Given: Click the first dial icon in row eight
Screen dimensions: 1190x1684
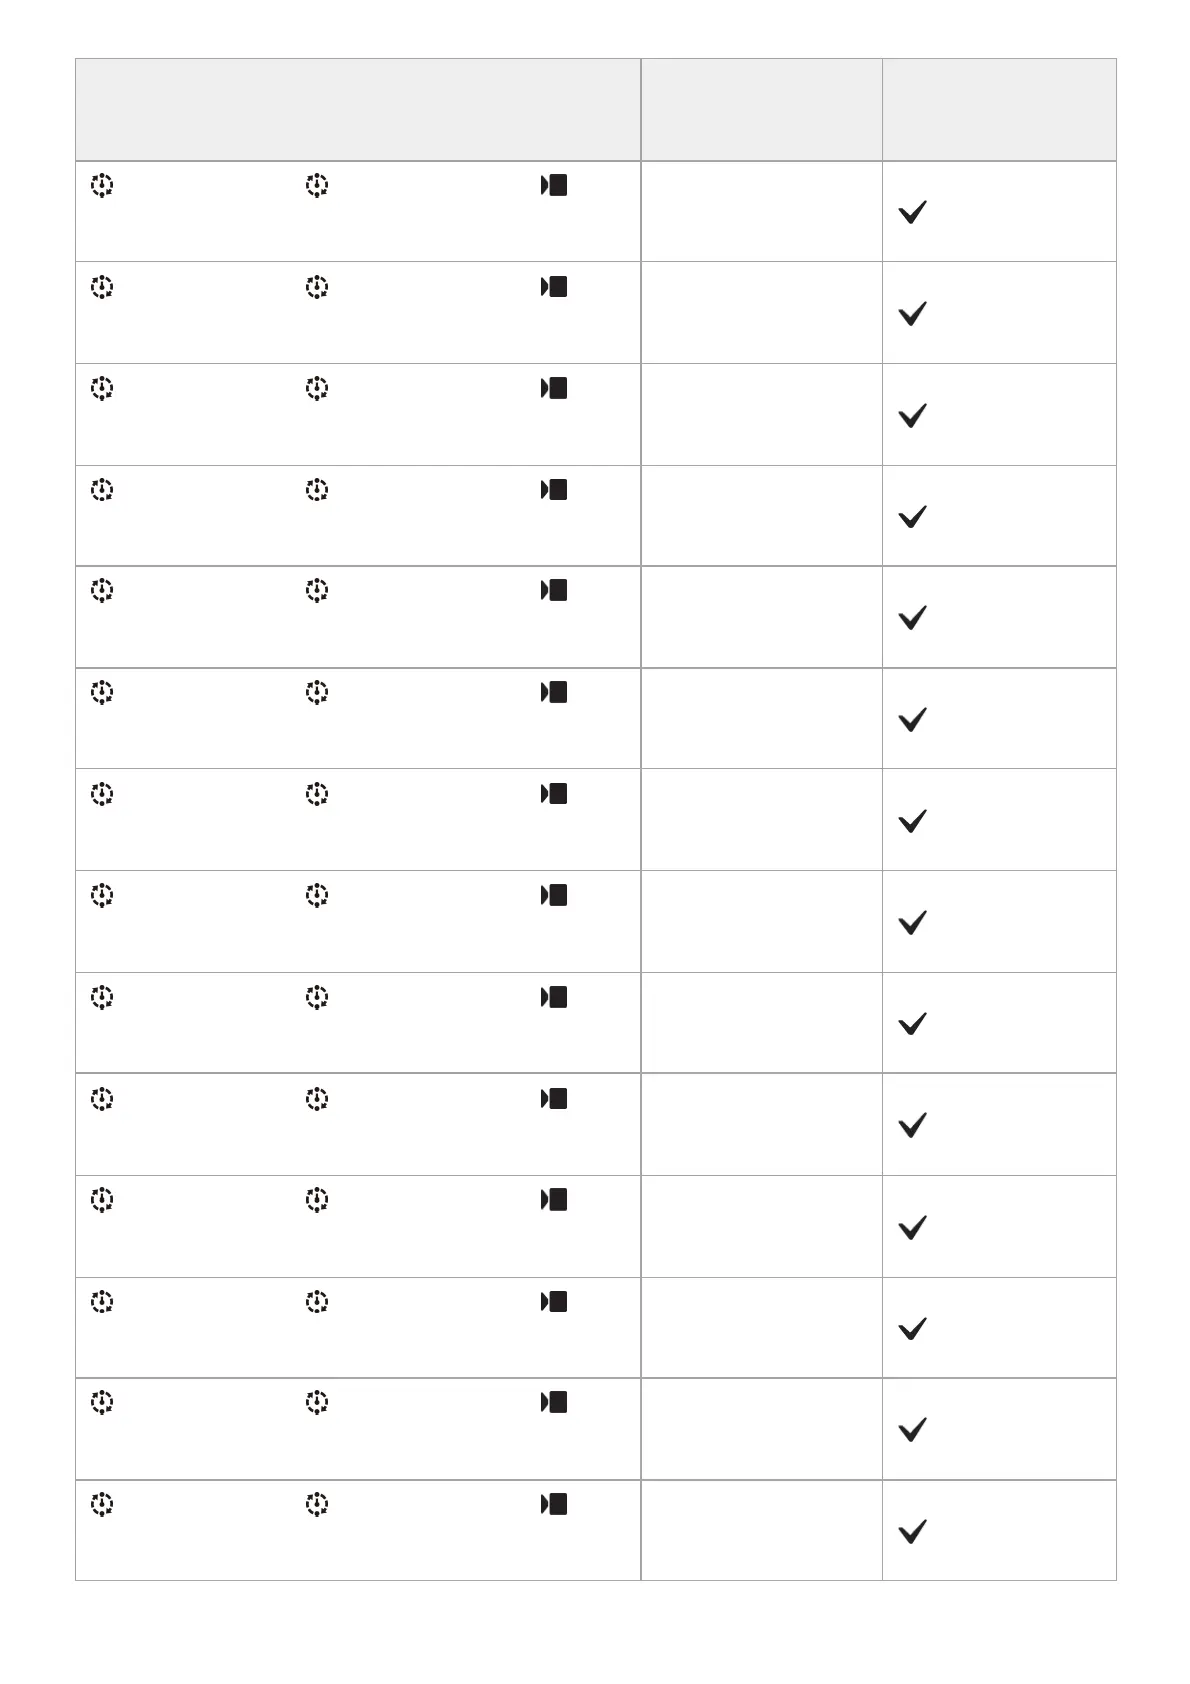Looking at the screenshot, I should point(101,895).
